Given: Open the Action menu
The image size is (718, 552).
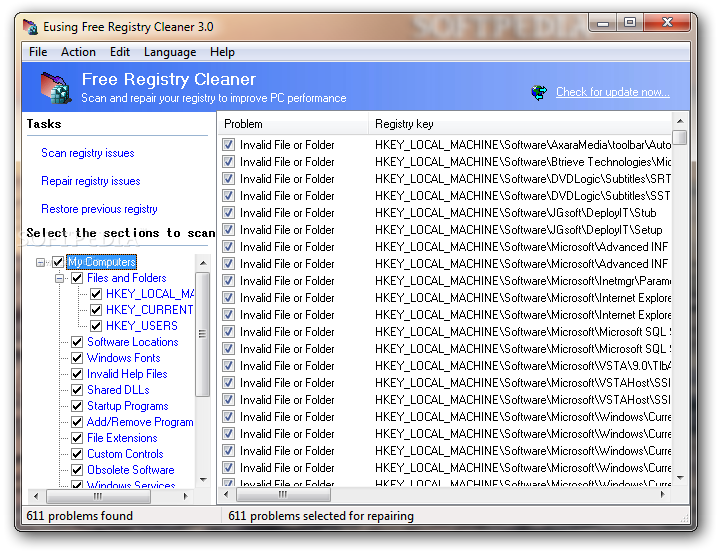Looking at the screenshot, I should coord(78,52).
